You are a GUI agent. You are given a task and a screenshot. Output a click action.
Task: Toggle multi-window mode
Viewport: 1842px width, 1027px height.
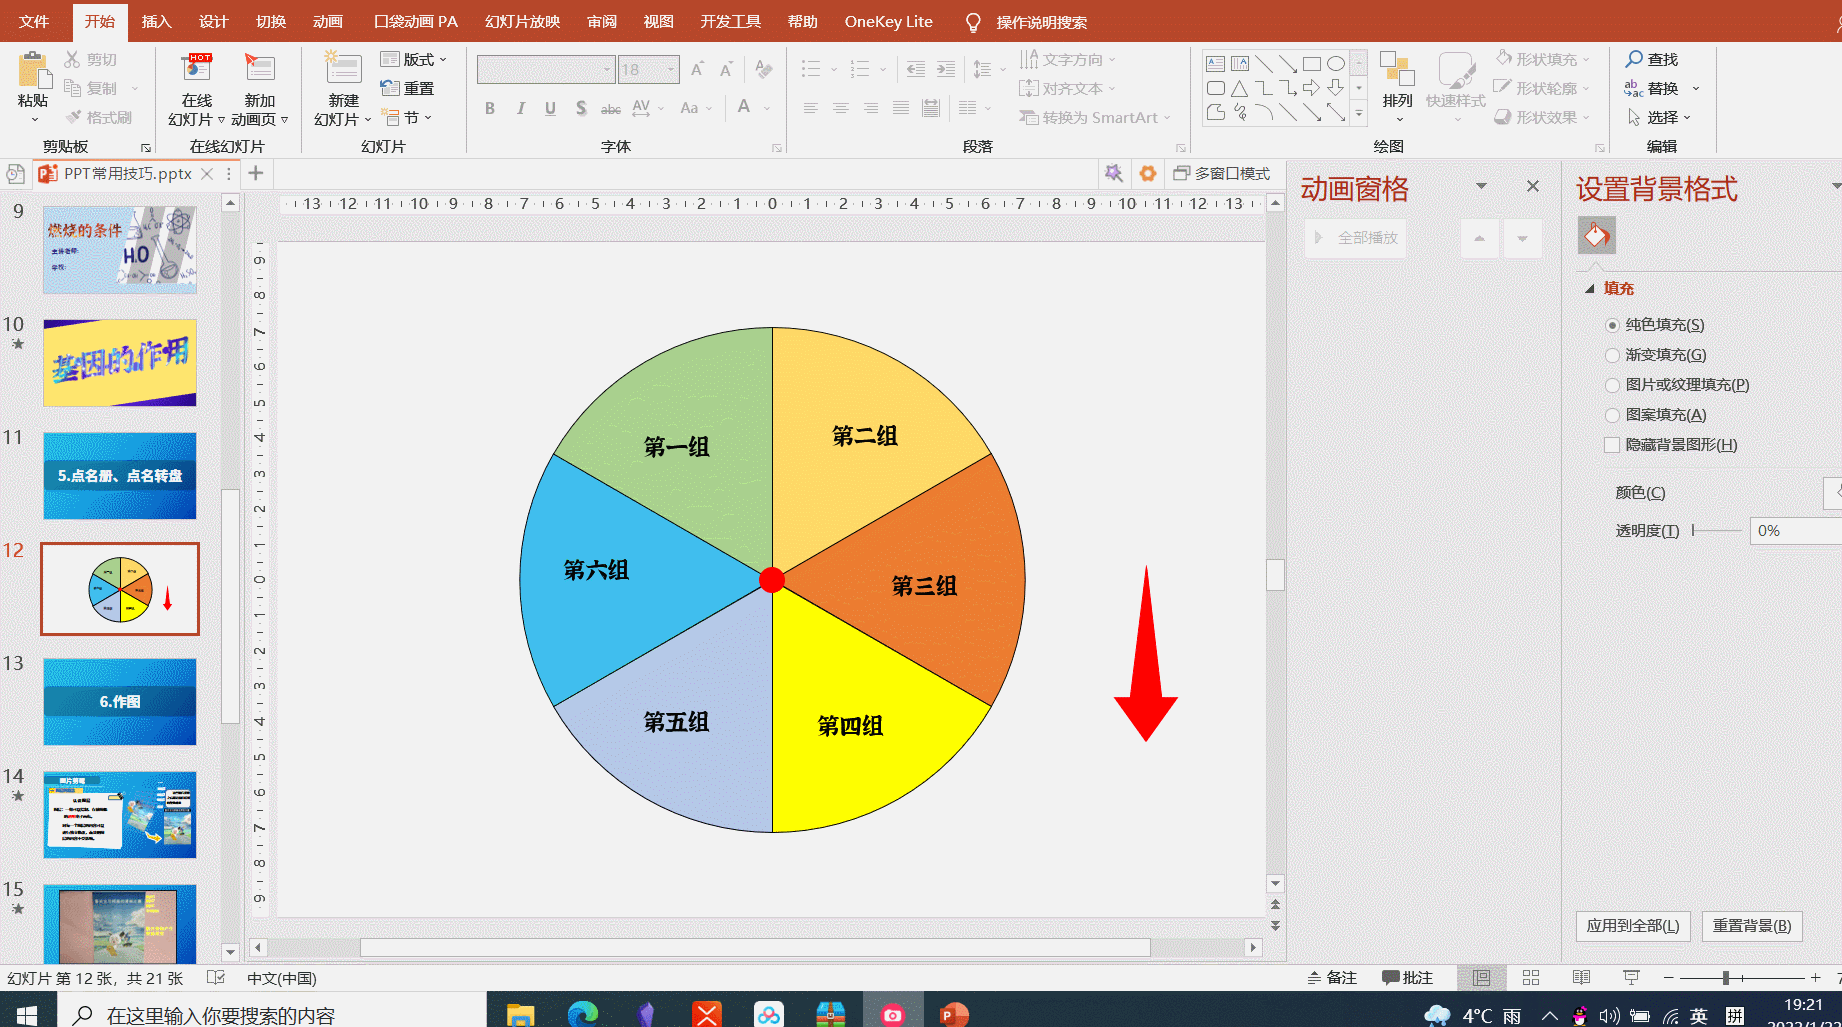pyautogui.click(x=1222, y=173)
